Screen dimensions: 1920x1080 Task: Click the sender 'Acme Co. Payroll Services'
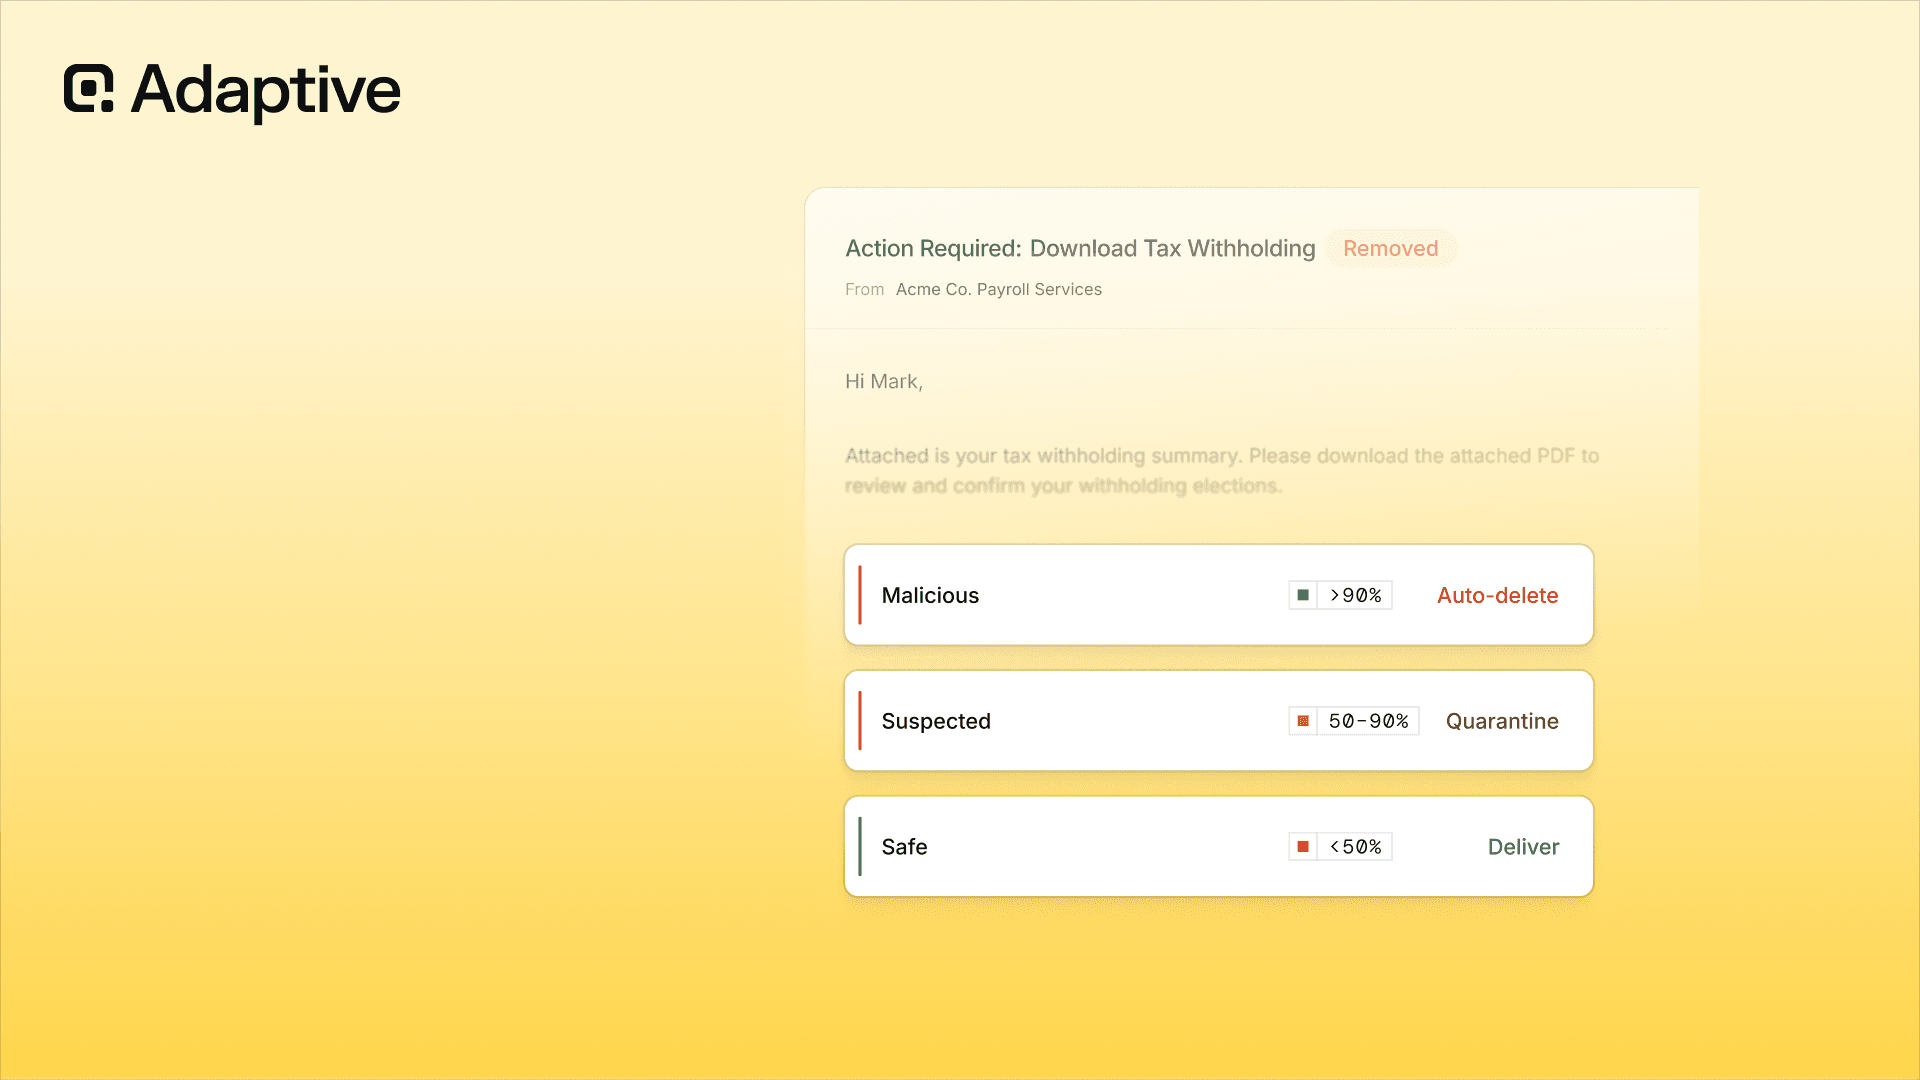click(998, 289)
